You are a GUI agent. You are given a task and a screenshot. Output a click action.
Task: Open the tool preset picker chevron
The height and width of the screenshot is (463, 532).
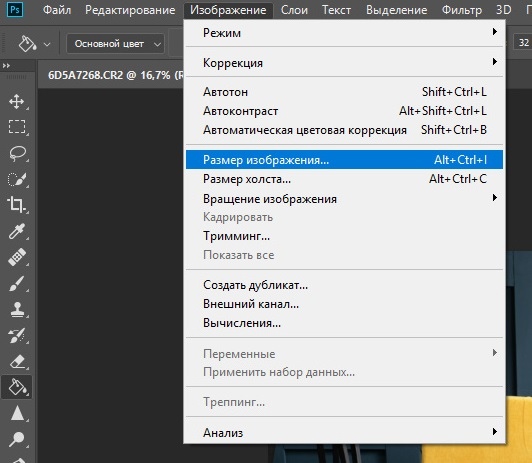(47, 44)
